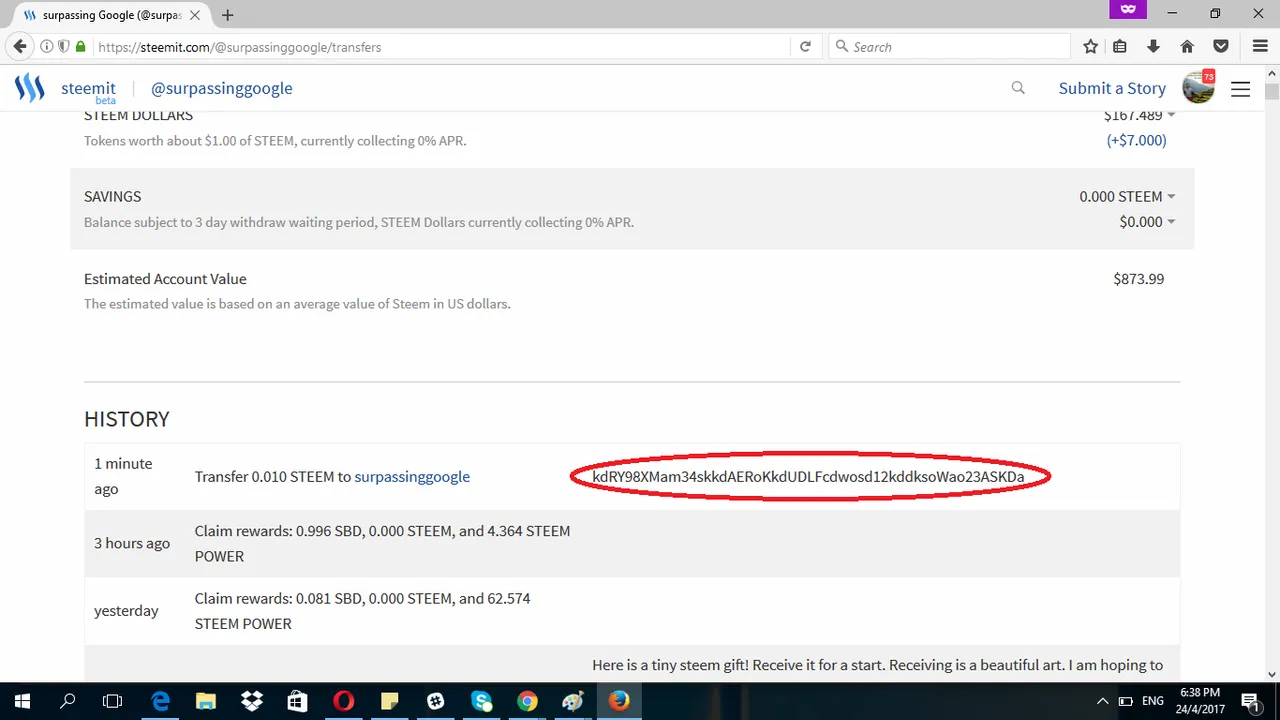Open Steemit search magnifier icon
Image resolution: width=1280 pixels, height=720 pixels.
1018,88
